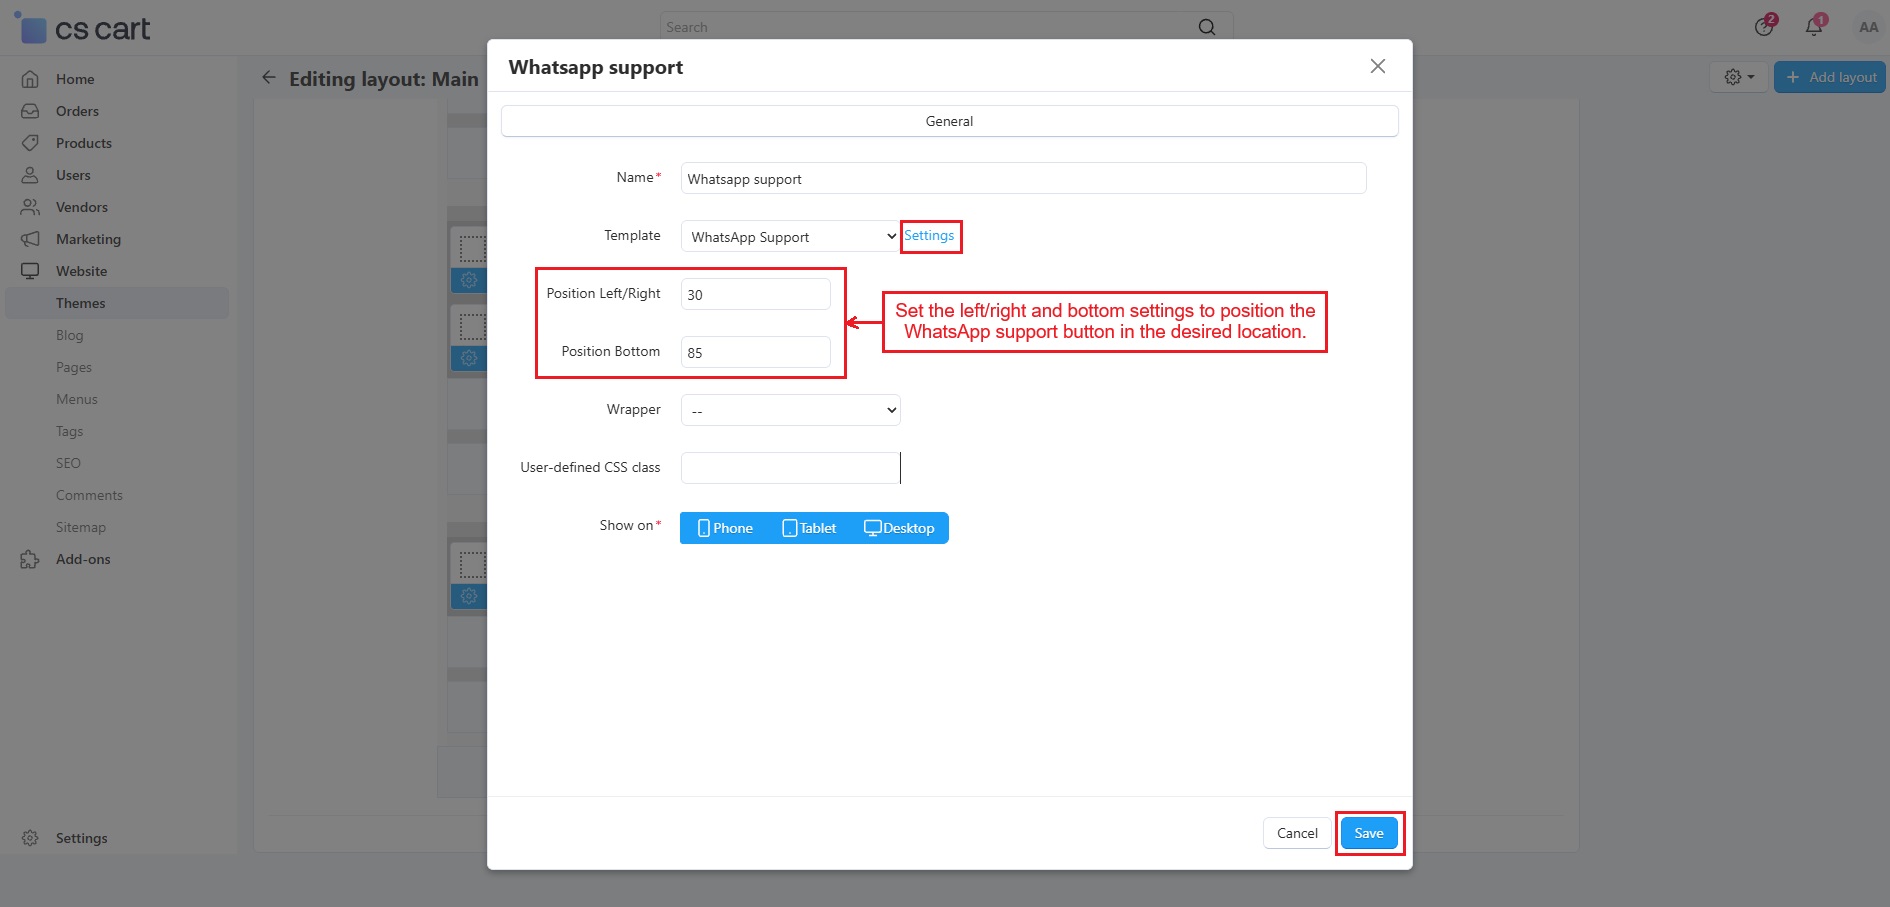1890x907 pixels.
Task: Click the Add-ons puzzle icon
Action: coord(30,559)
